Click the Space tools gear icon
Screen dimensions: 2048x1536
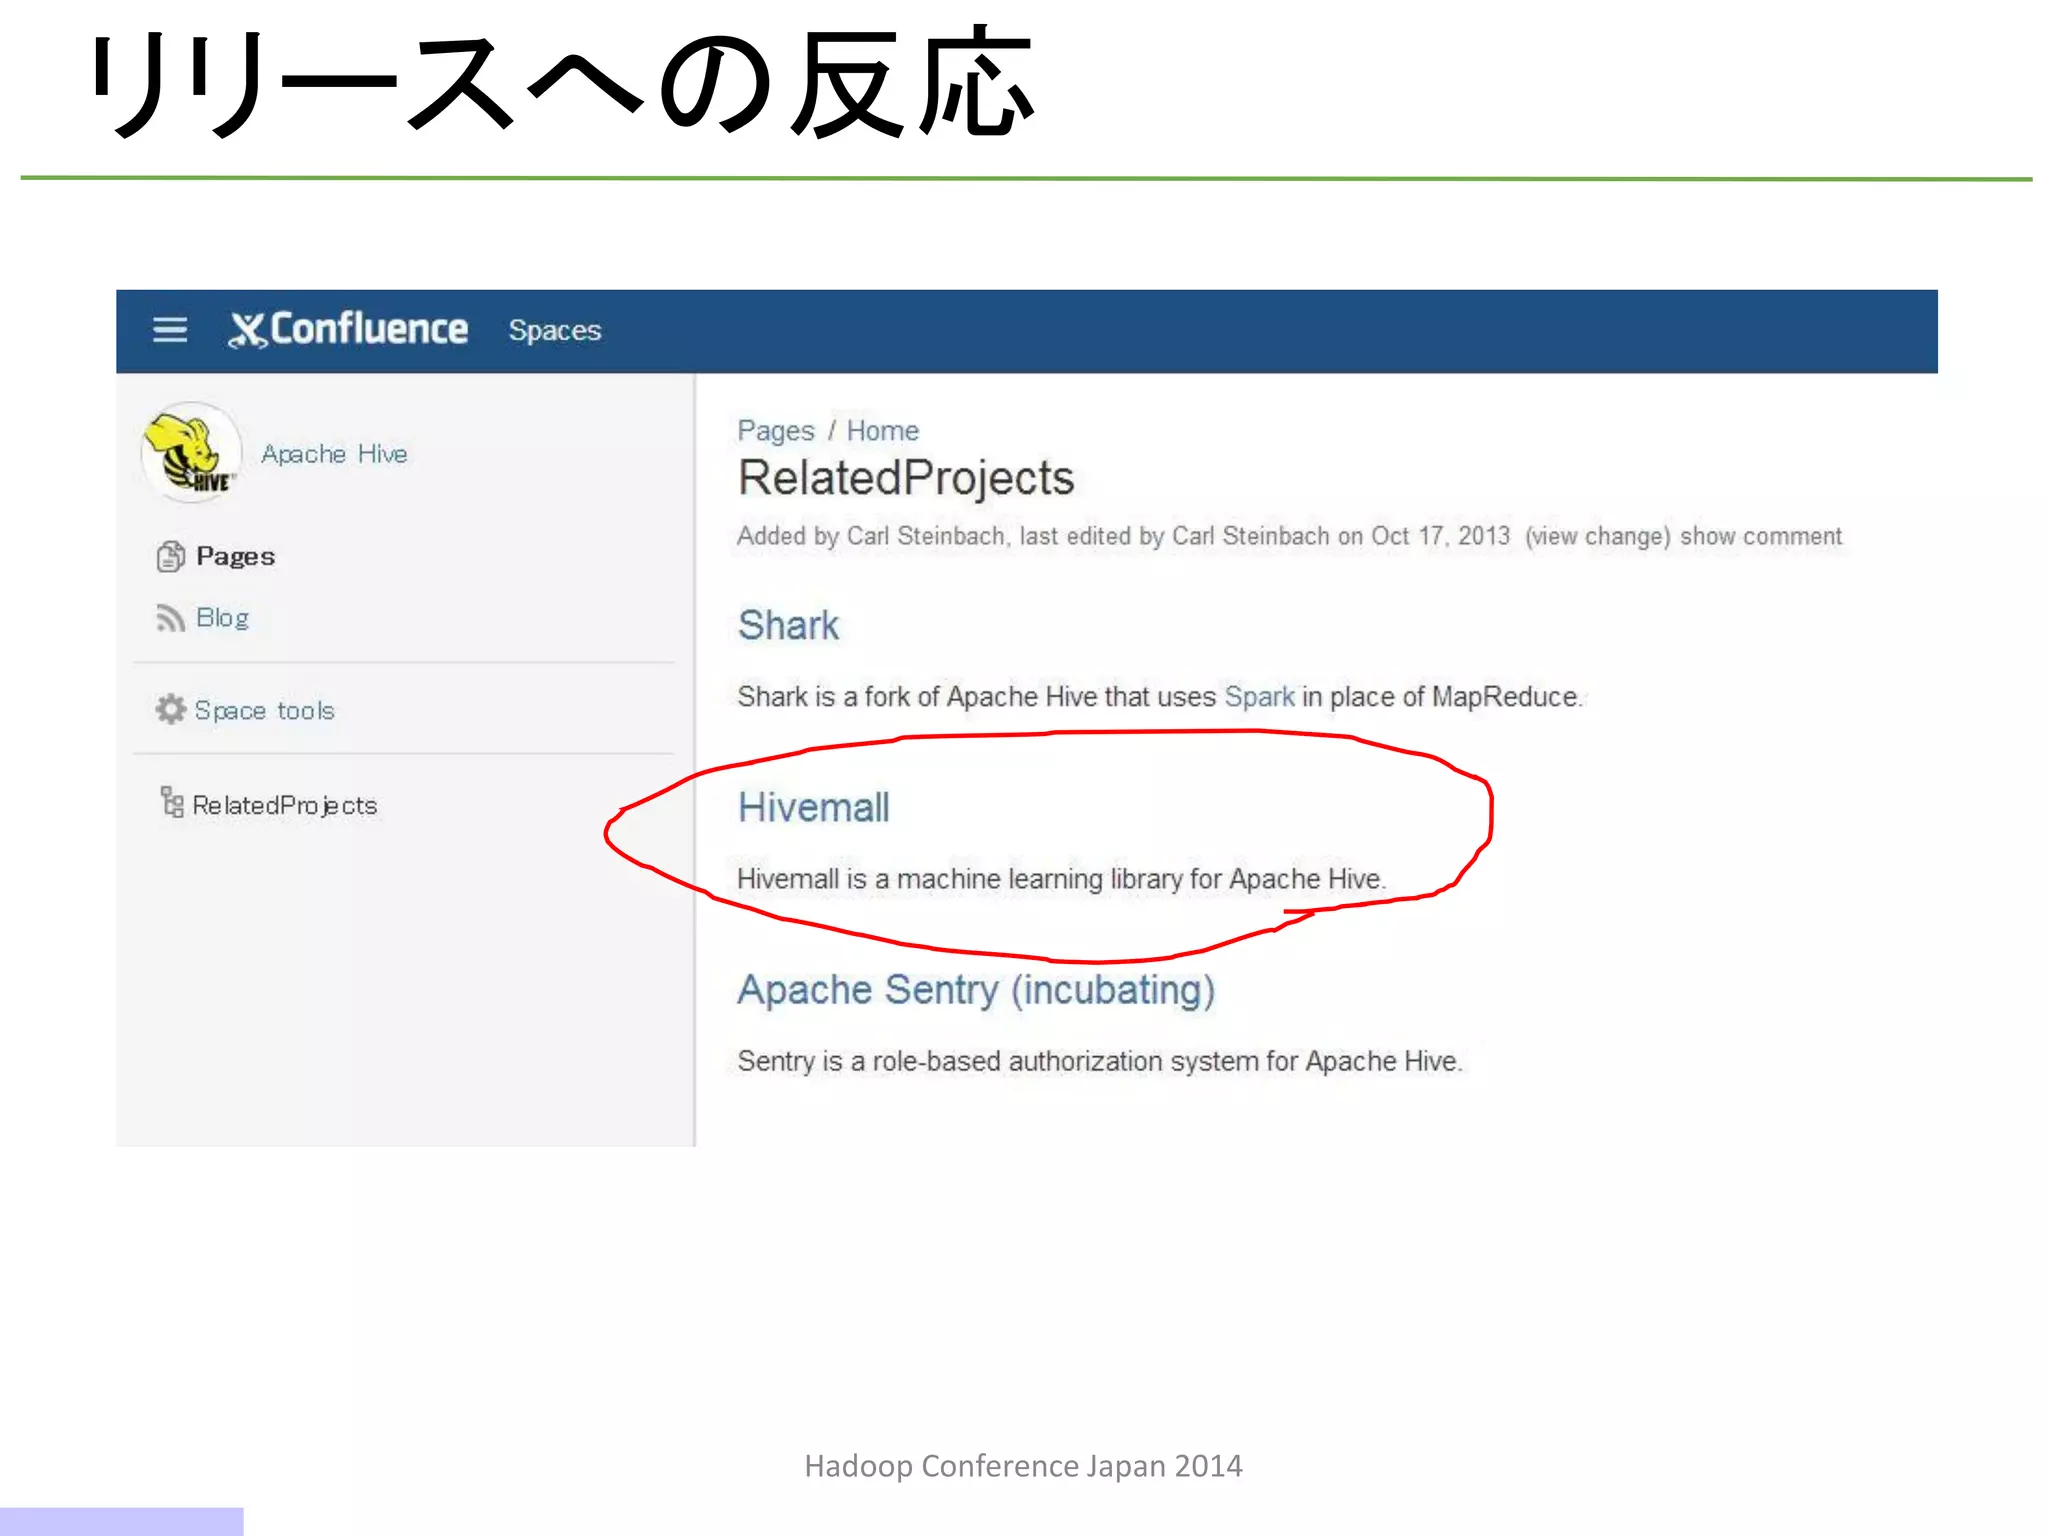[171, 710]
